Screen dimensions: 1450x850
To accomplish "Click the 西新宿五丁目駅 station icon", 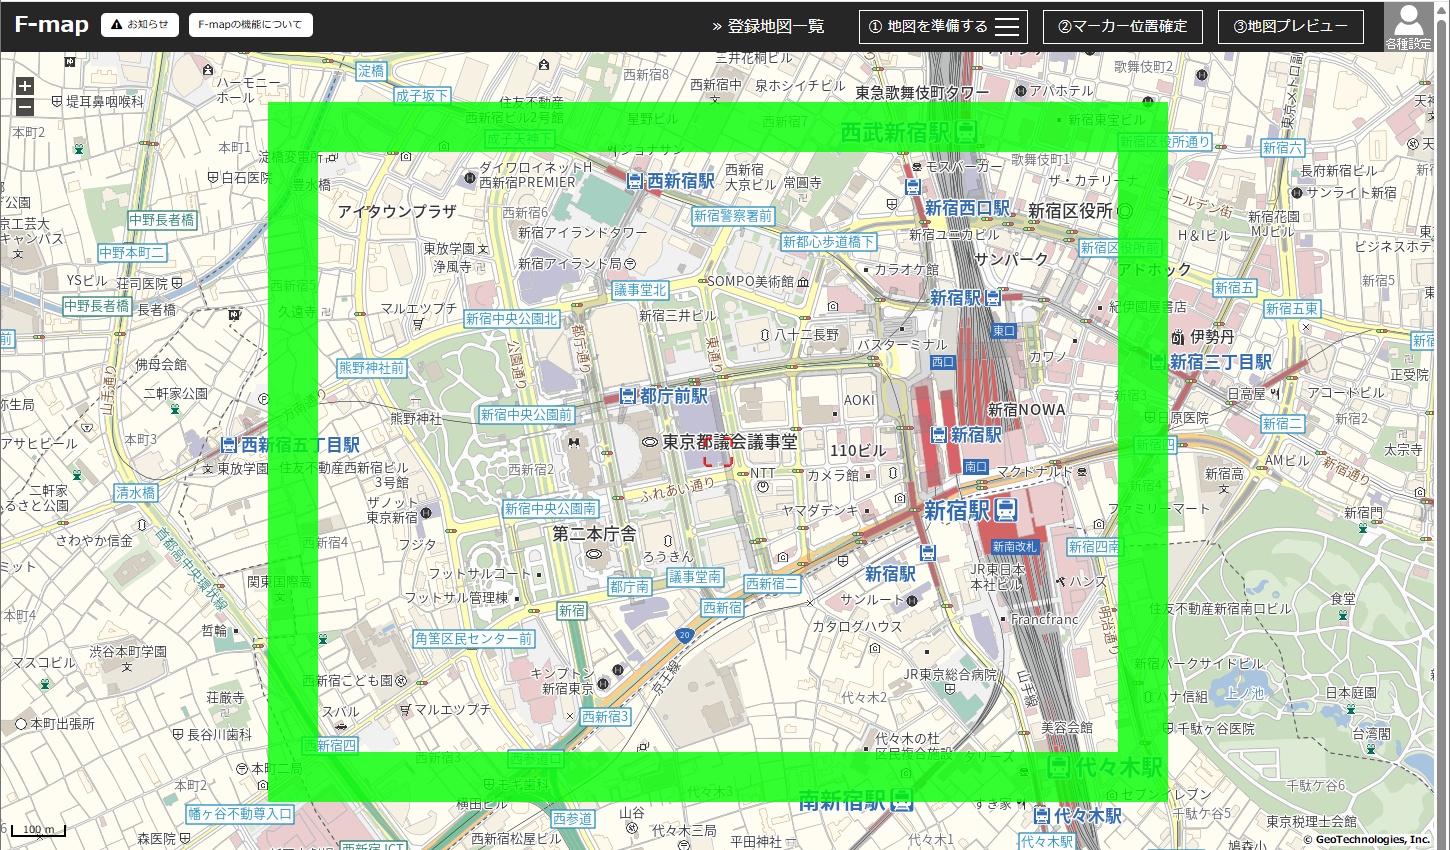I will (229, 444).
